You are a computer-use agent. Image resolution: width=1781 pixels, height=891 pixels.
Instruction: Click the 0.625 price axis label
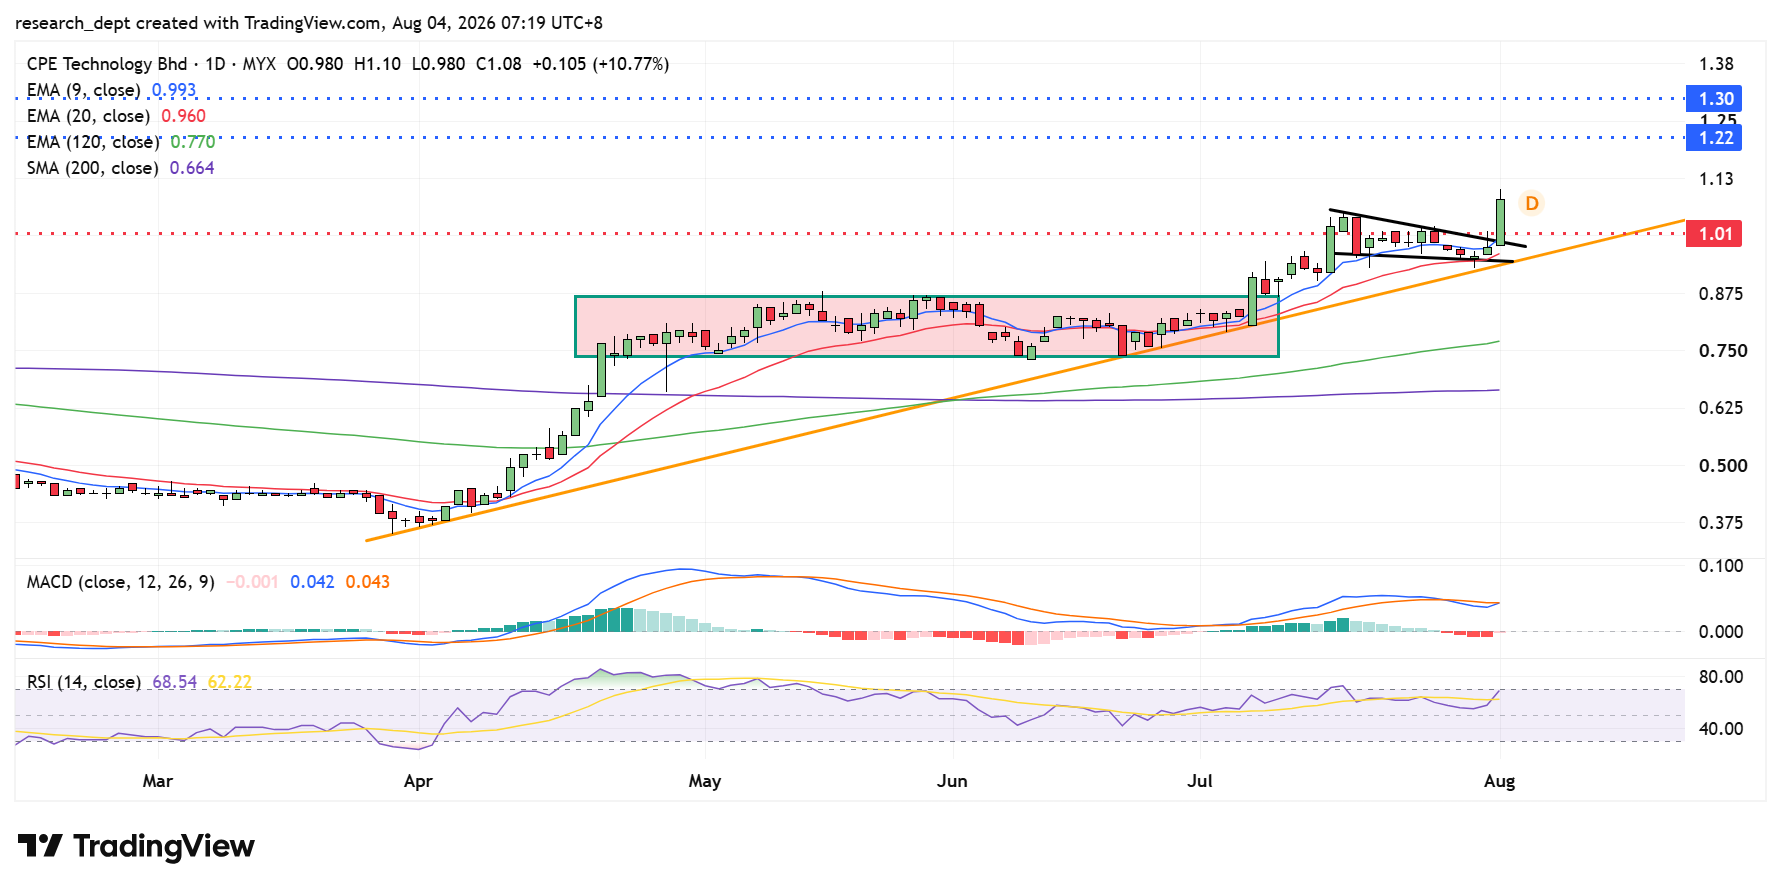(1721, 408)
